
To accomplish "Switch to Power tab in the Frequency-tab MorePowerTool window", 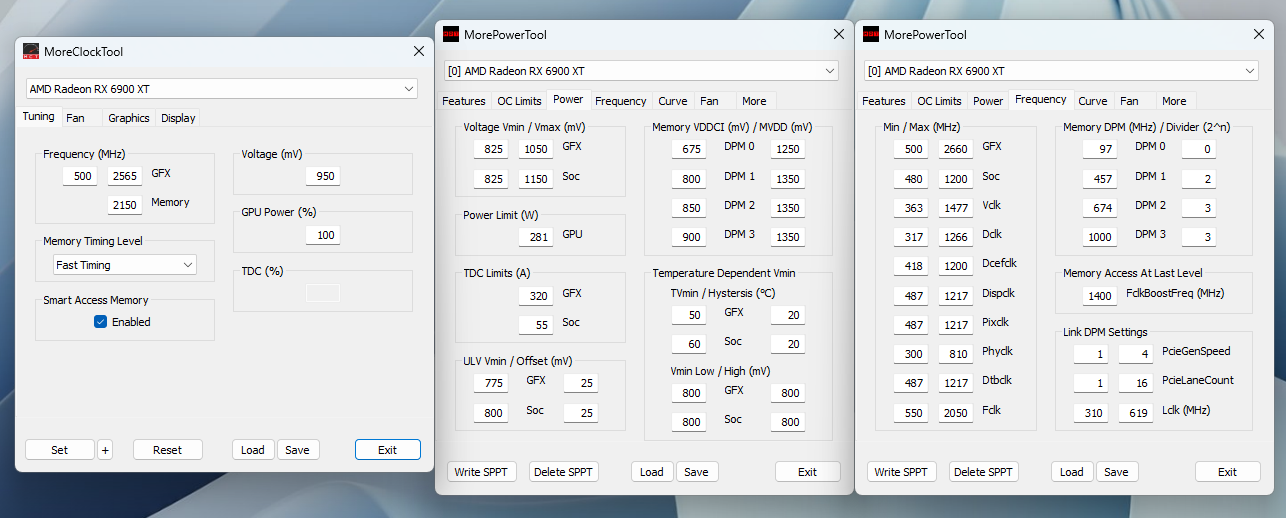I will (x=988, y=101).
